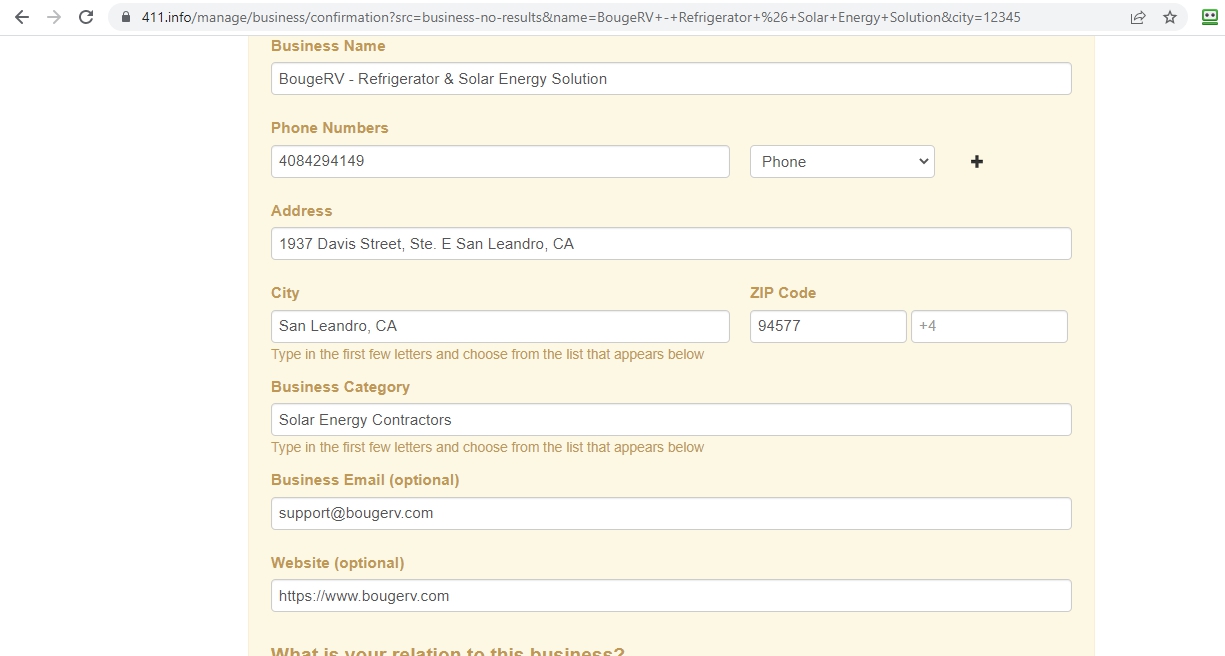
Task: View site security lock info
Action: coord(126,17)
